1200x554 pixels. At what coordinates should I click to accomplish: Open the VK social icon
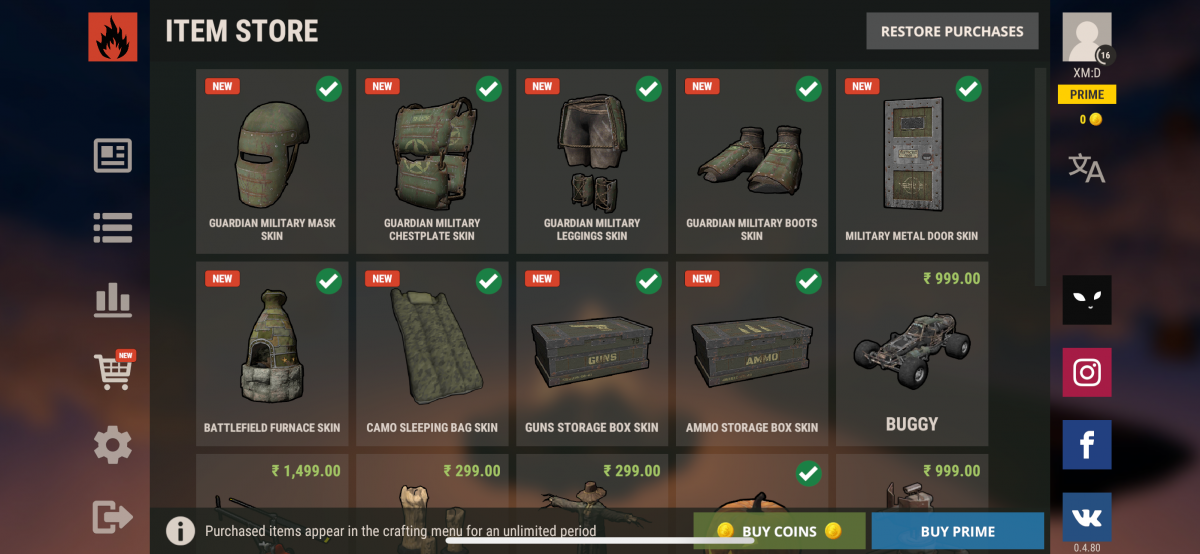pyautogui.click(x=1087, y=517)
